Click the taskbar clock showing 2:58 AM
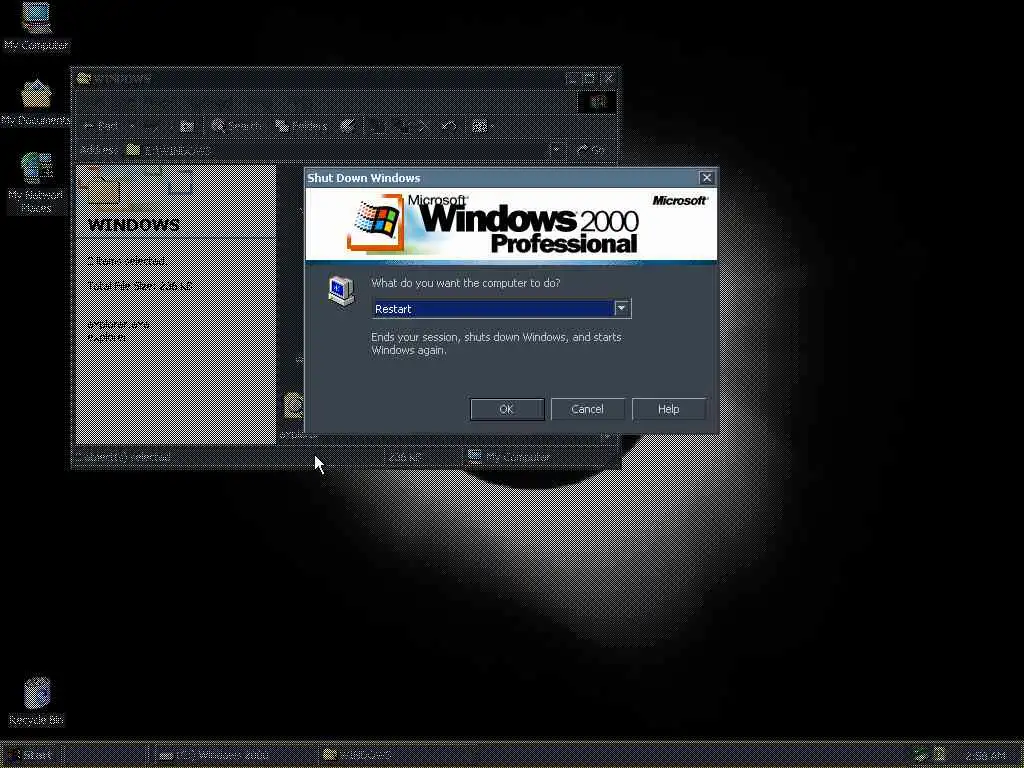The image size is (1024, 768). [x=985, y=756]
